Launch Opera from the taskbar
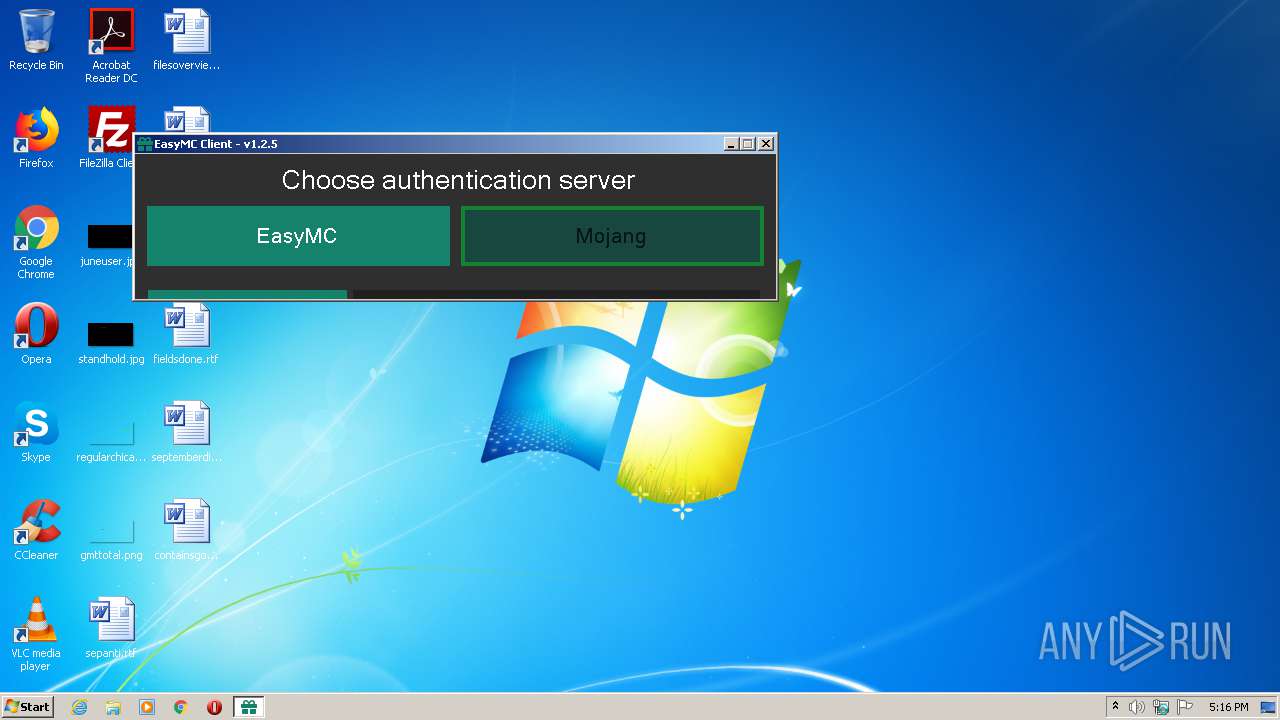The height and width of the screenshot is (720, 1280). click(214, 707)
